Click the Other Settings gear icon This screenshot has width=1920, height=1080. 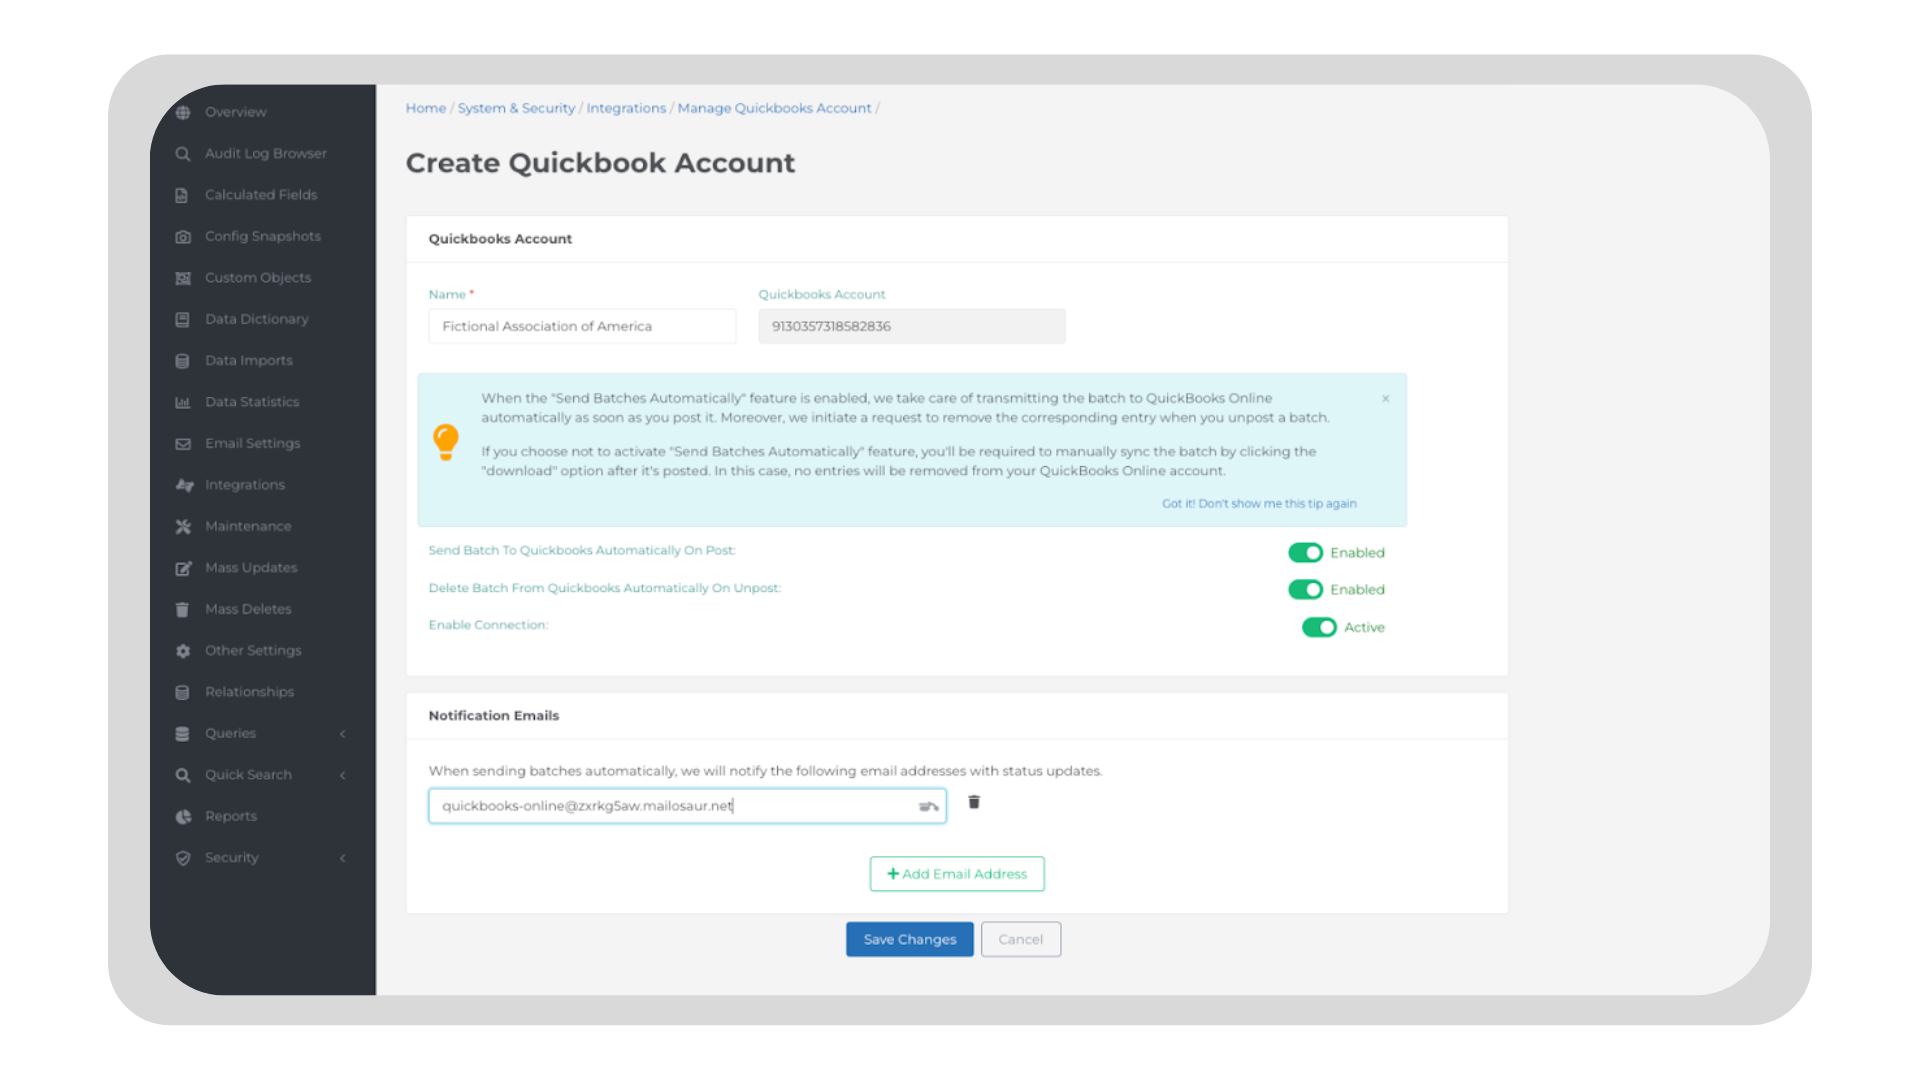[183, 651]
